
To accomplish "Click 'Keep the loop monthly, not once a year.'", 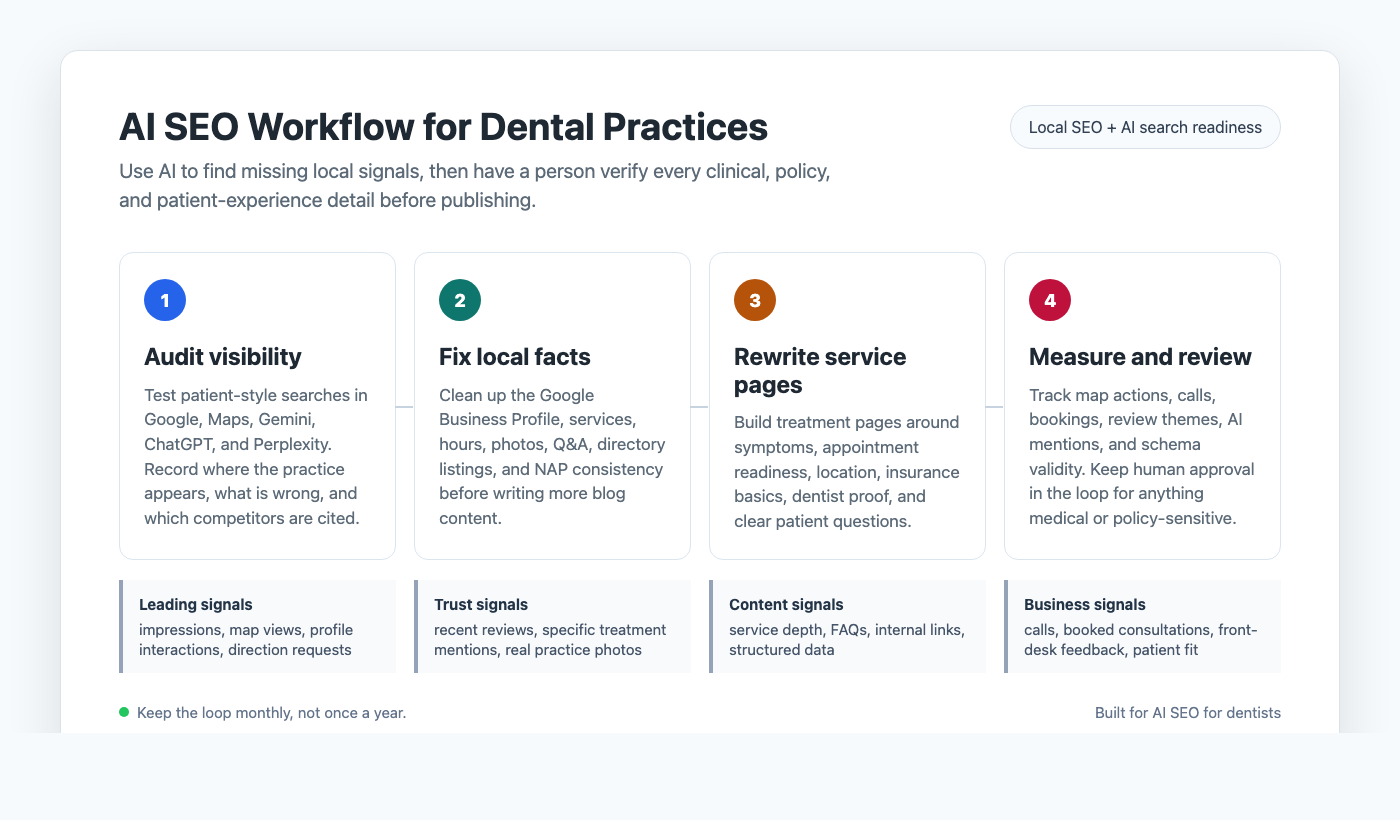I will [272, 713].
